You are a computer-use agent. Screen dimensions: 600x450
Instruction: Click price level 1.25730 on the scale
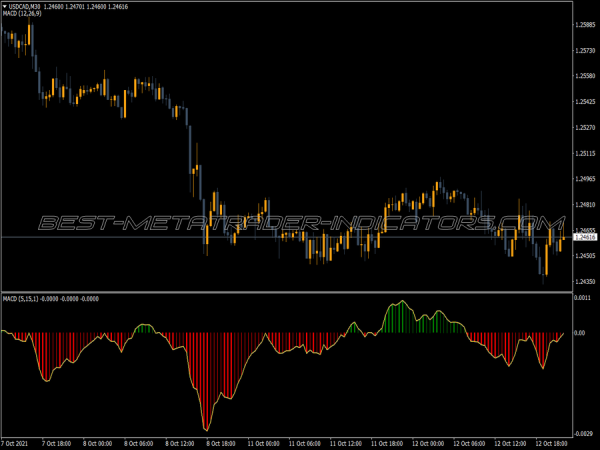pyautogui.click(x=585, y=51)
